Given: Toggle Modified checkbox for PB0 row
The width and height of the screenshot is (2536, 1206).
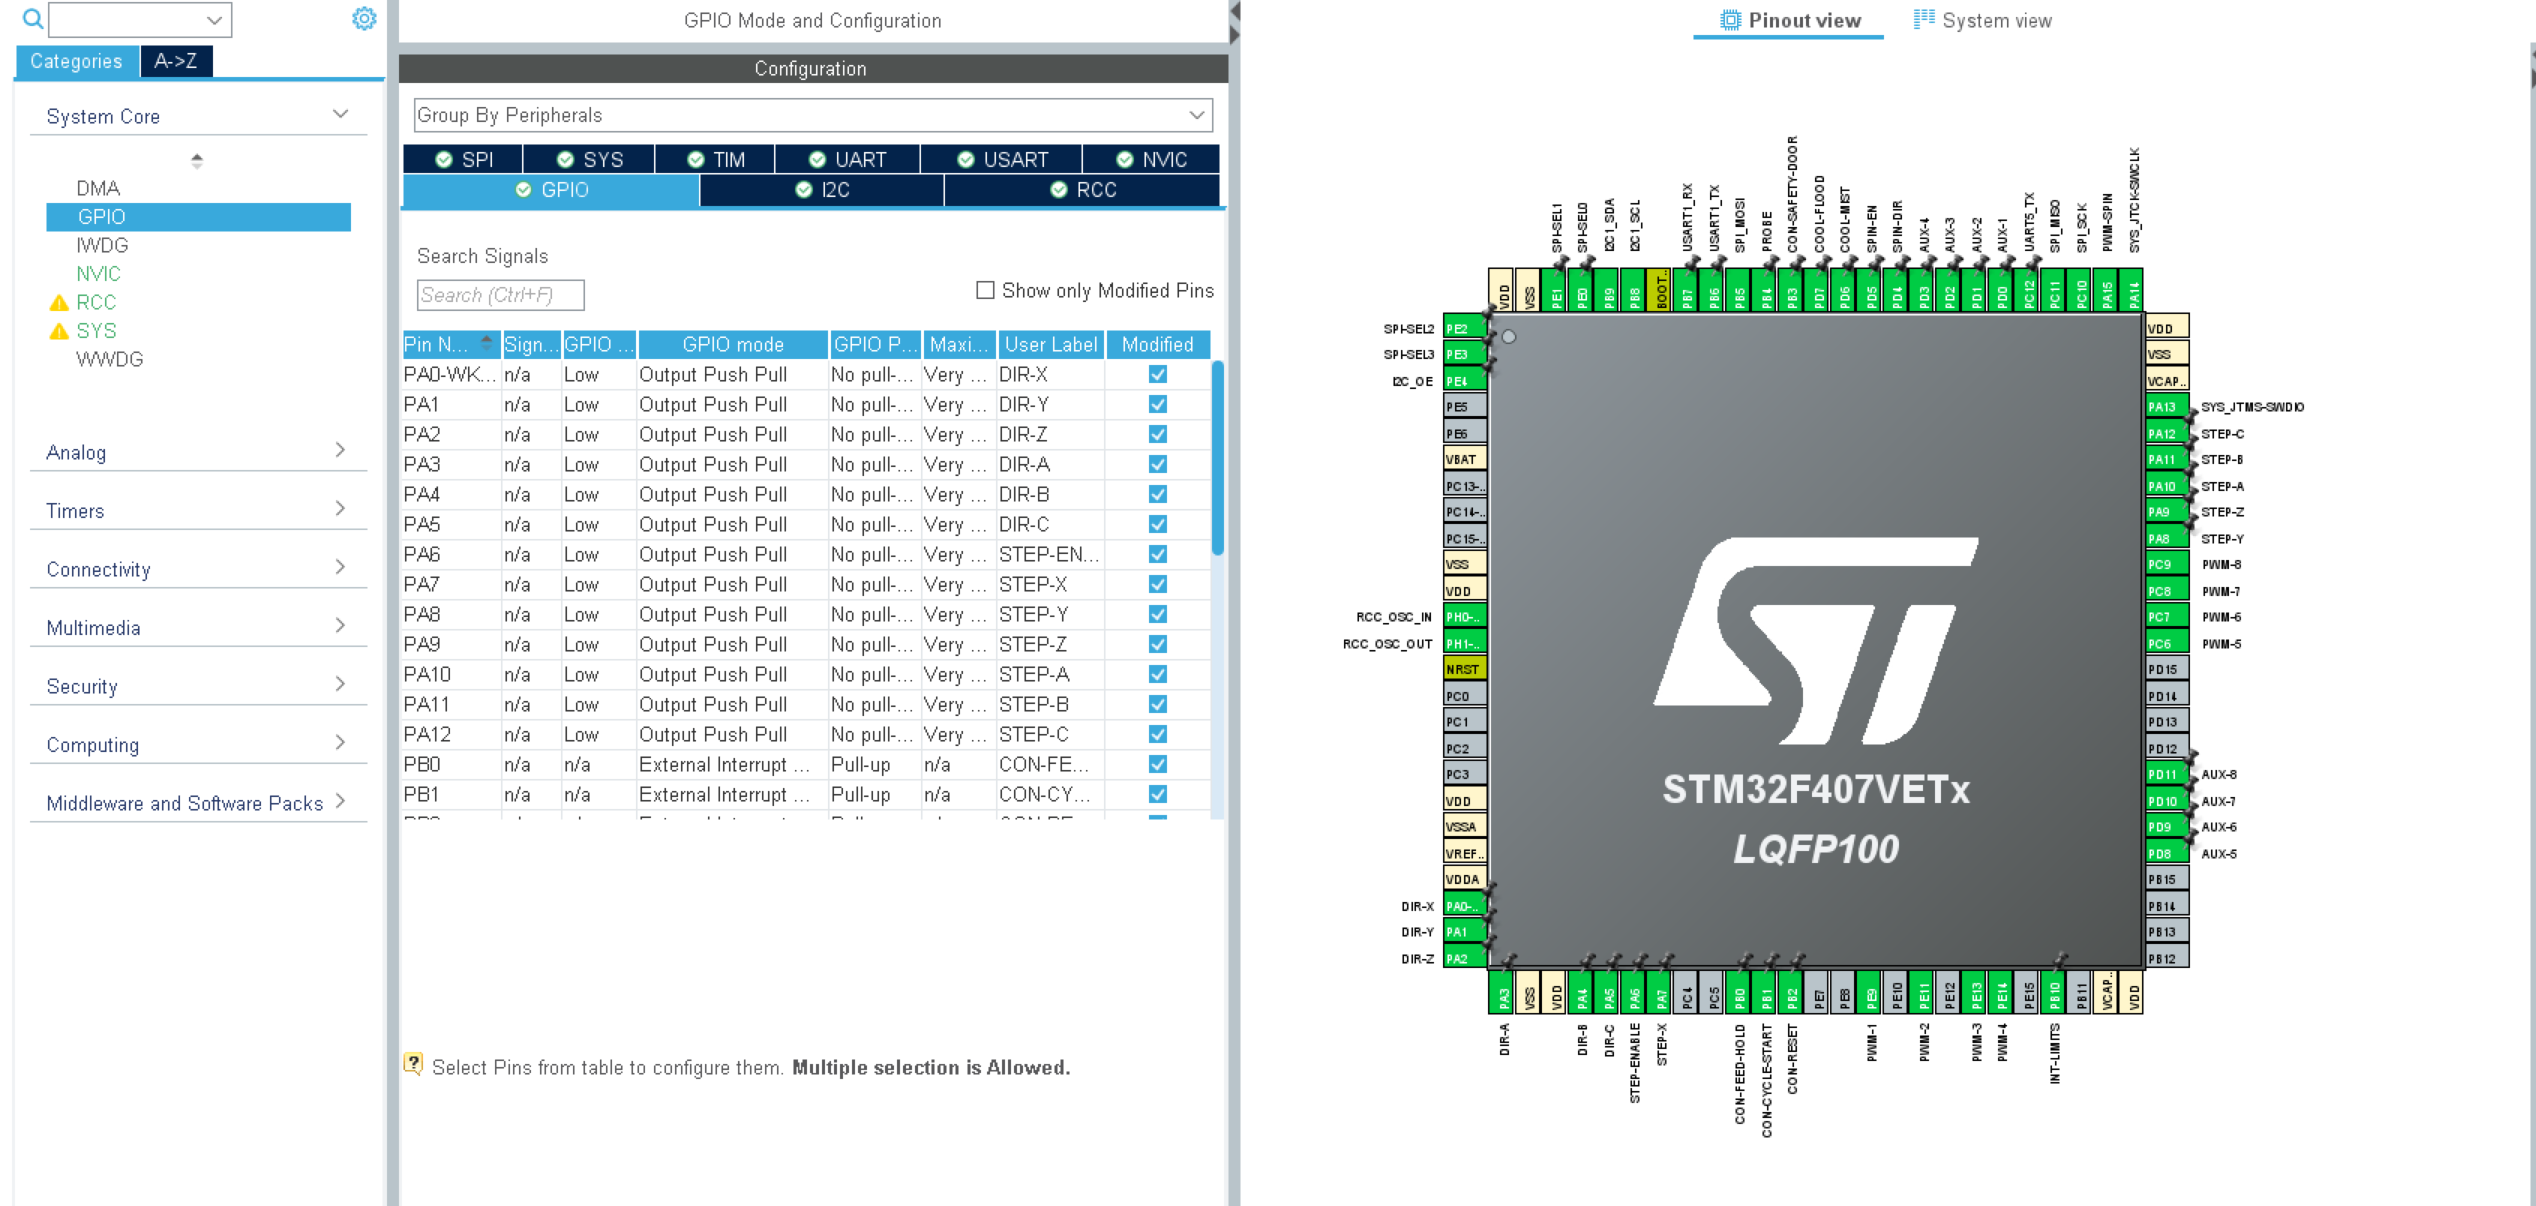Looking at the screenshot, I should 1157,764.
